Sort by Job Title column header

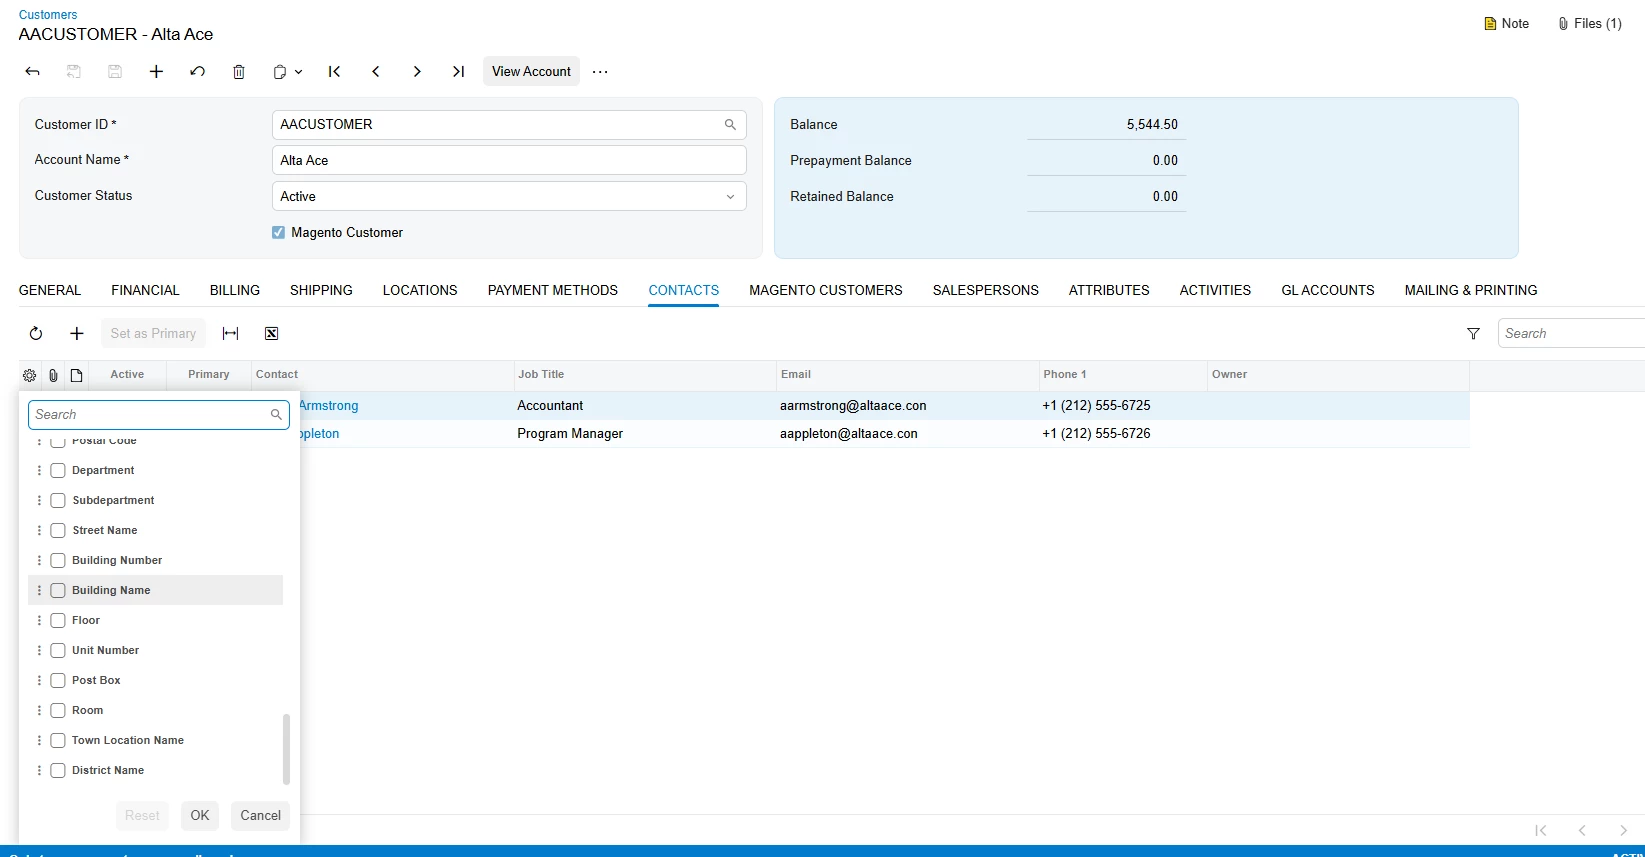(x=541, y=375)
